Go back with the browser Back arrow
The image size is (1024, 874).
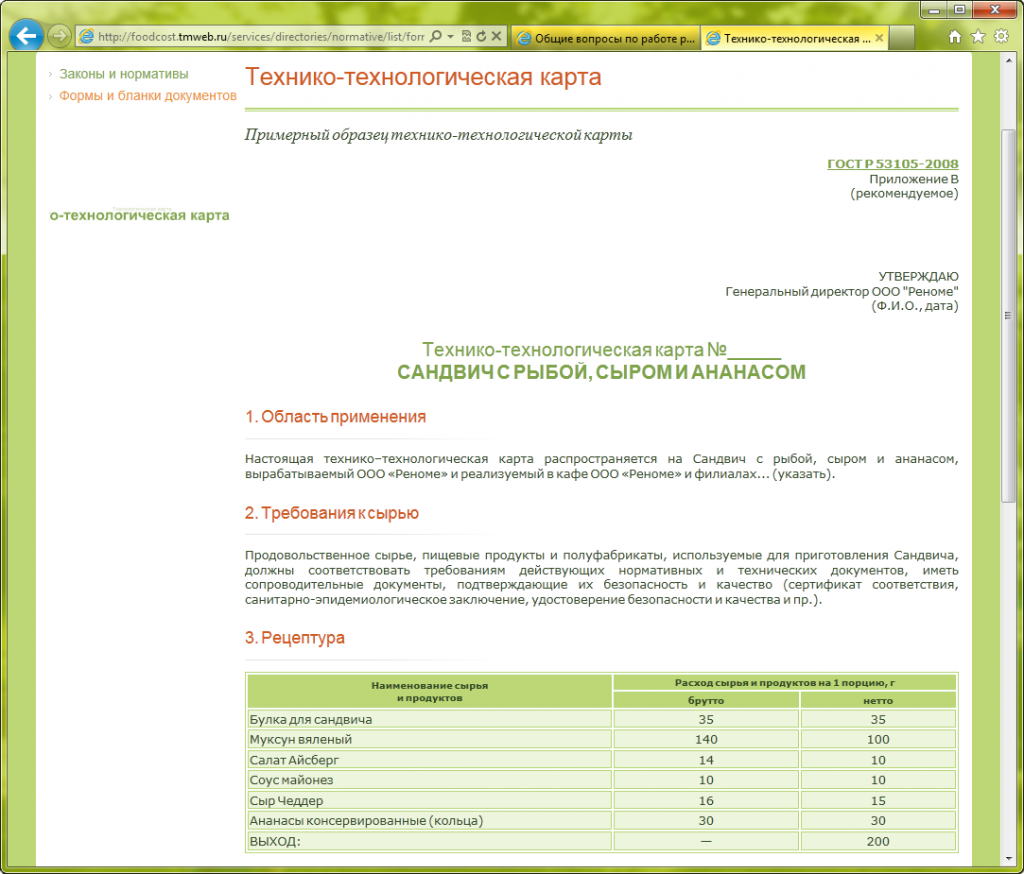coord(26,36)
